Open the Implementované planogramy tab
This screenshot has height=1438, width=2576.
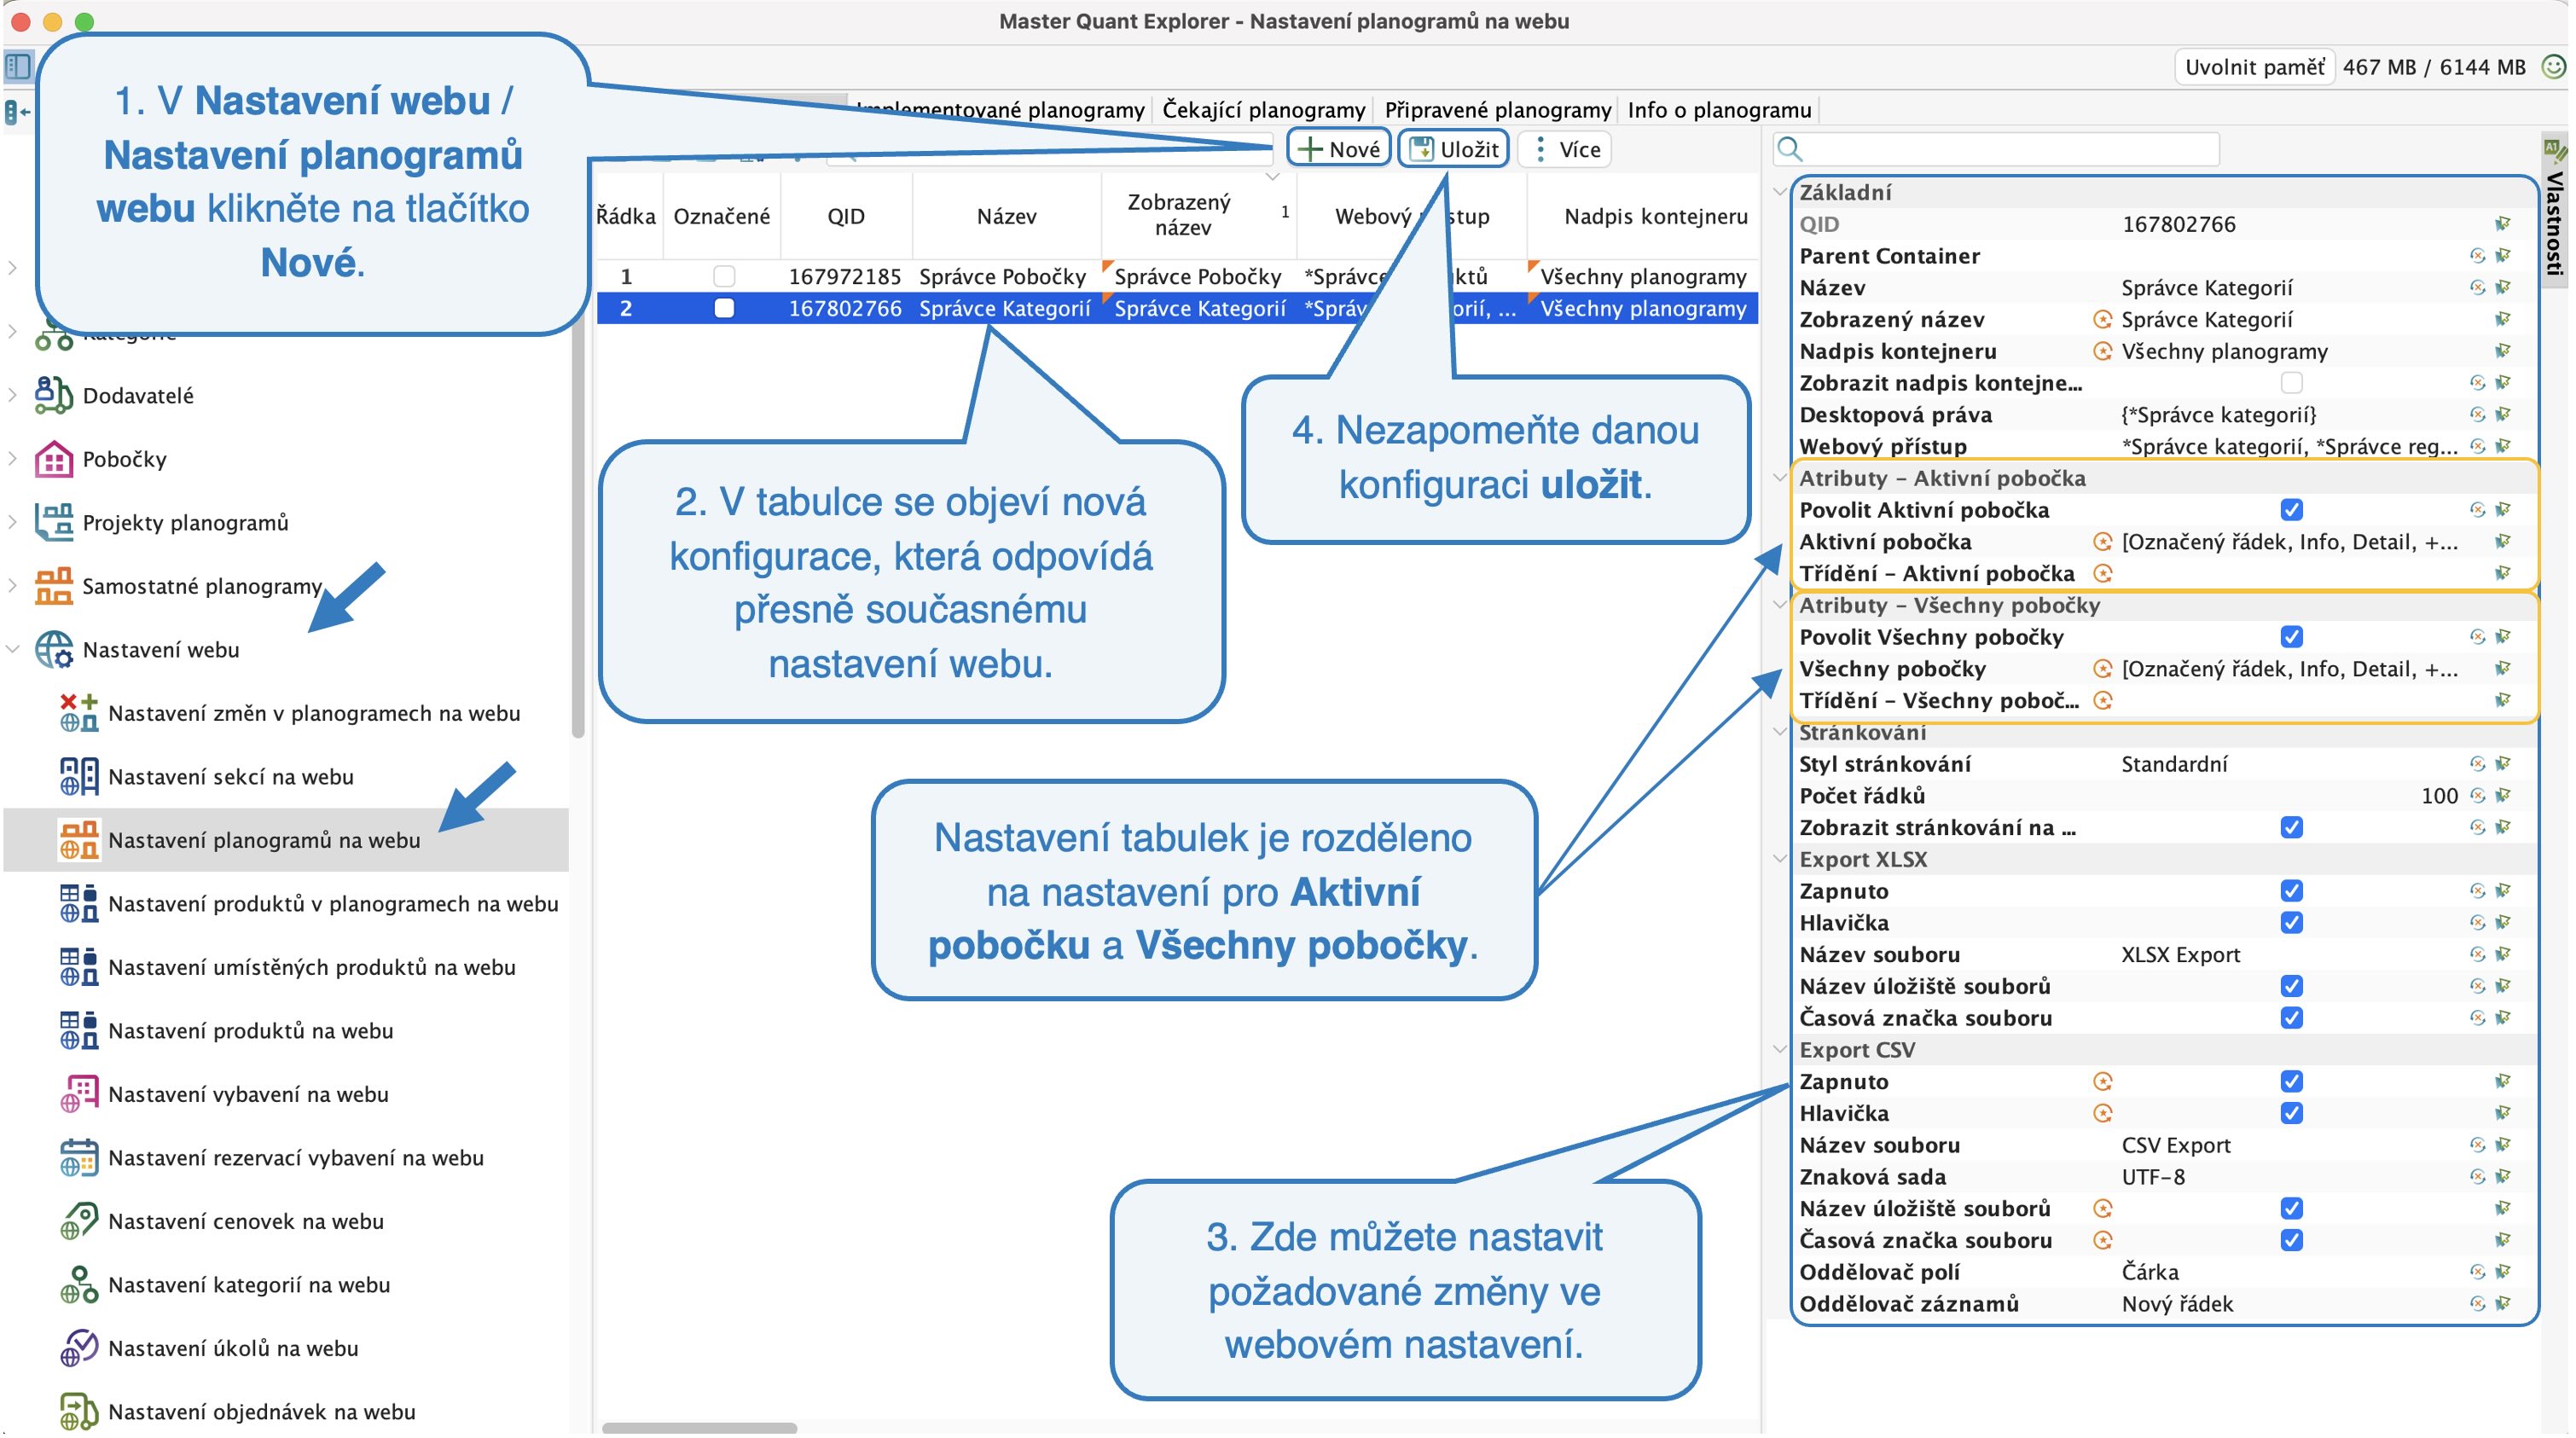pos(1000,109)
